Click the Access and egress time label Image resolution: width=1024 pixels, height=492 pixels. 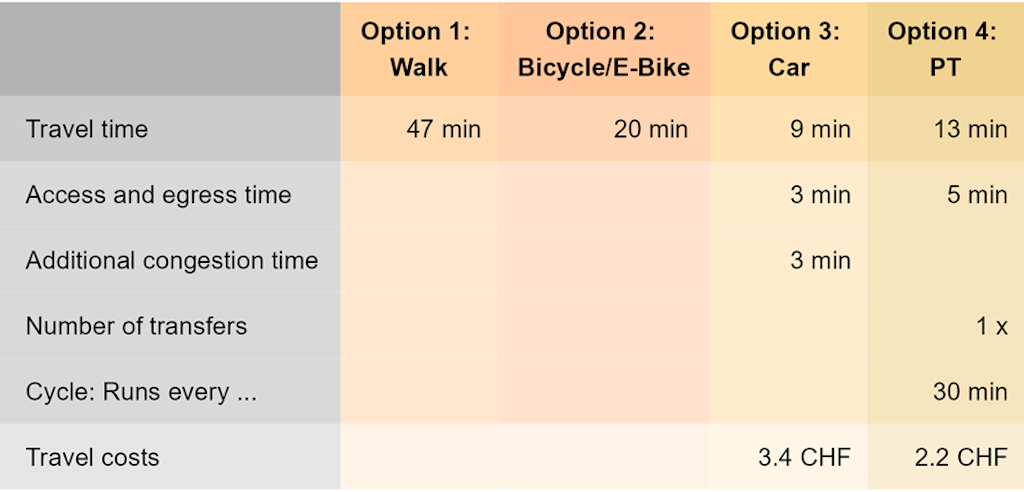[x=158, y=195]
